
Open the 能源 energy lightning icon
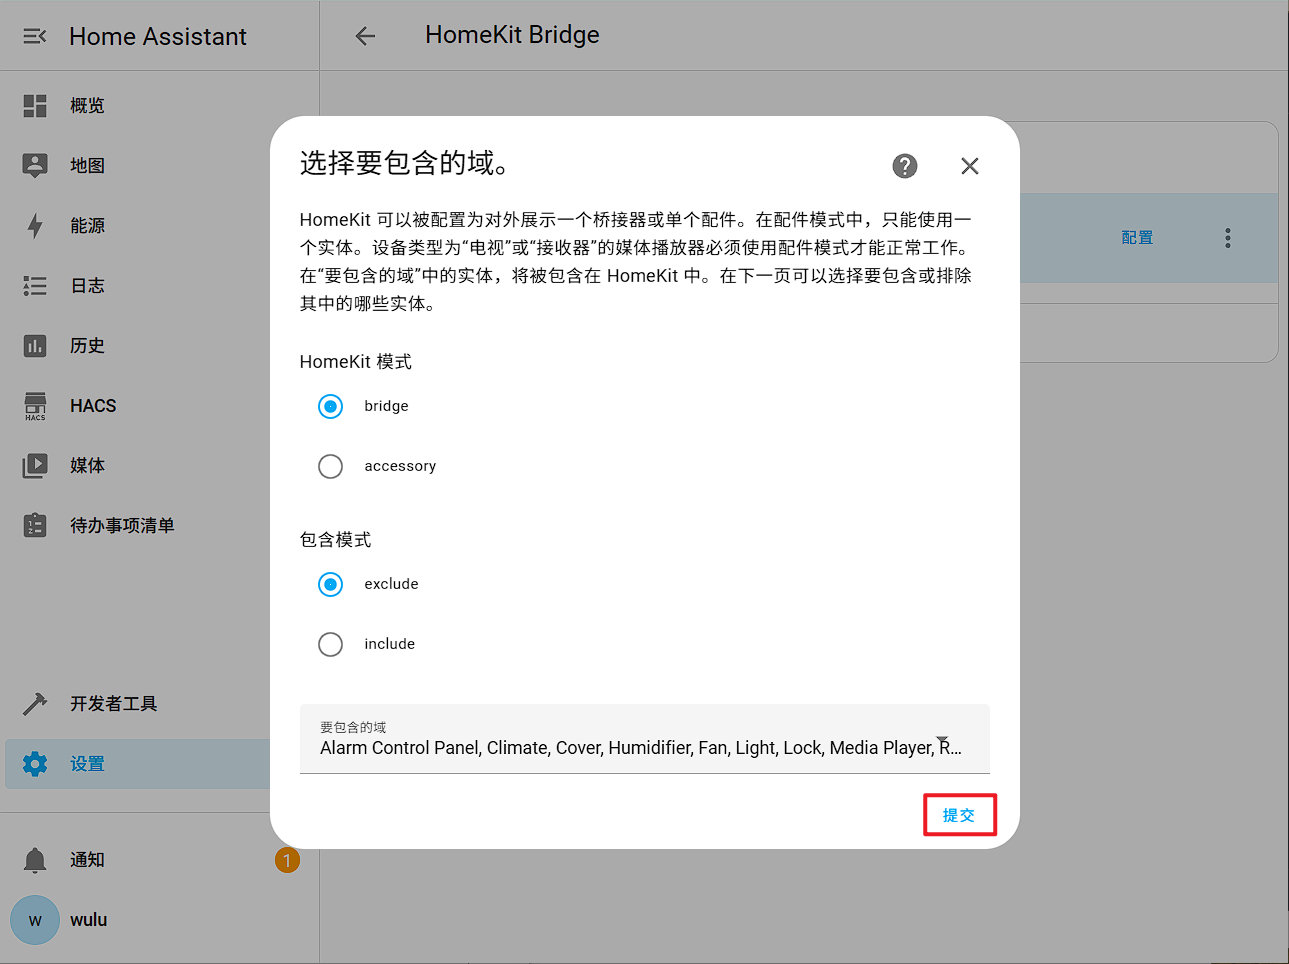(x=35, y=225)
